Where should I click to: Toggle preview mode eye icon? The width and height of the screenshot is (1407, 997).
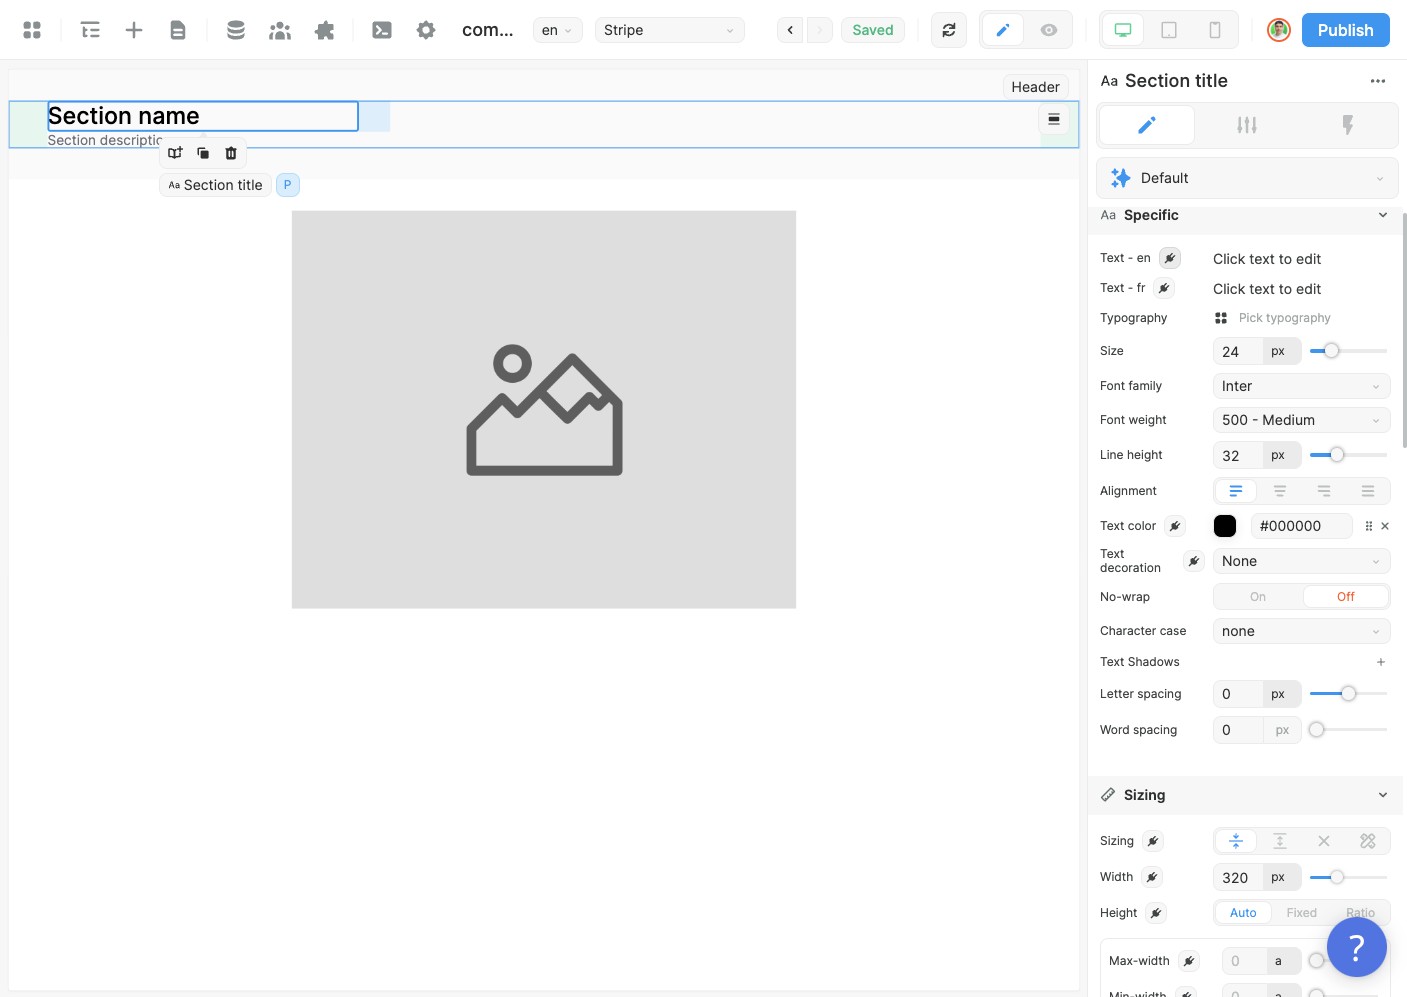[x=1049, y=30]
